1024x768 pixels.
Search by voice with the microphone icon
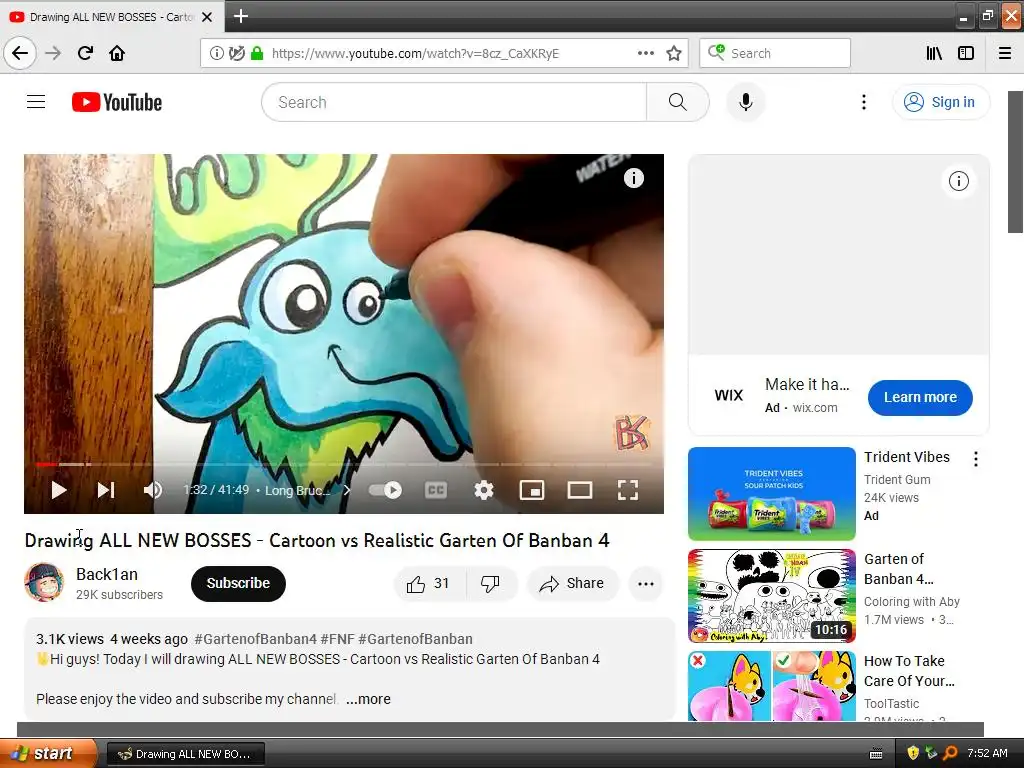point(746,102)
